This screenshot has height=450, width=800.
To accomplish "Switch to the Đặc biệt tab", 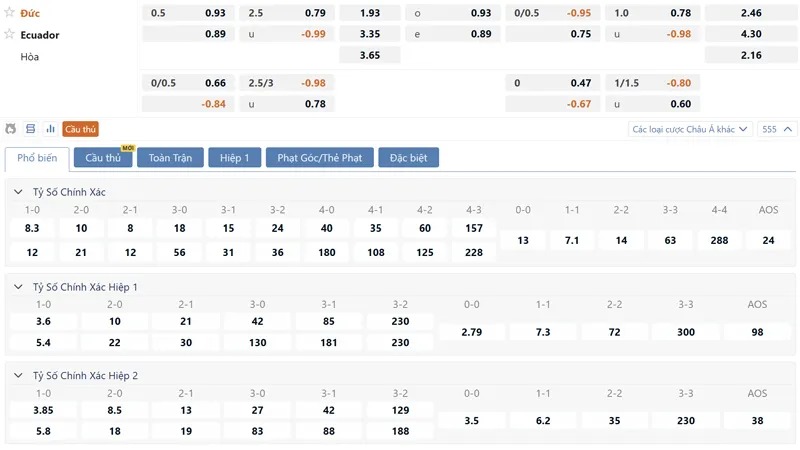I will 409,158.
